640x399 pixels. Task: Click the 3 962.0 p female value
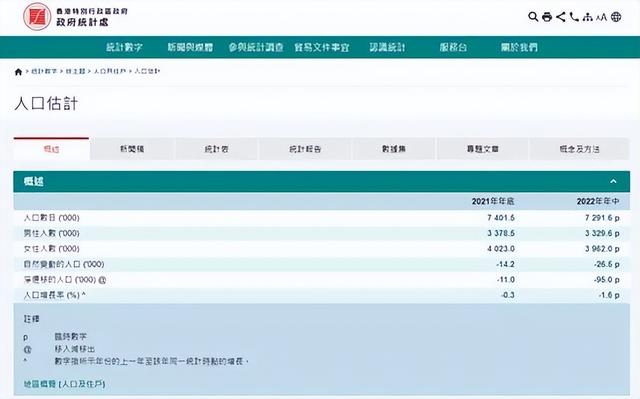pos(602,249)
